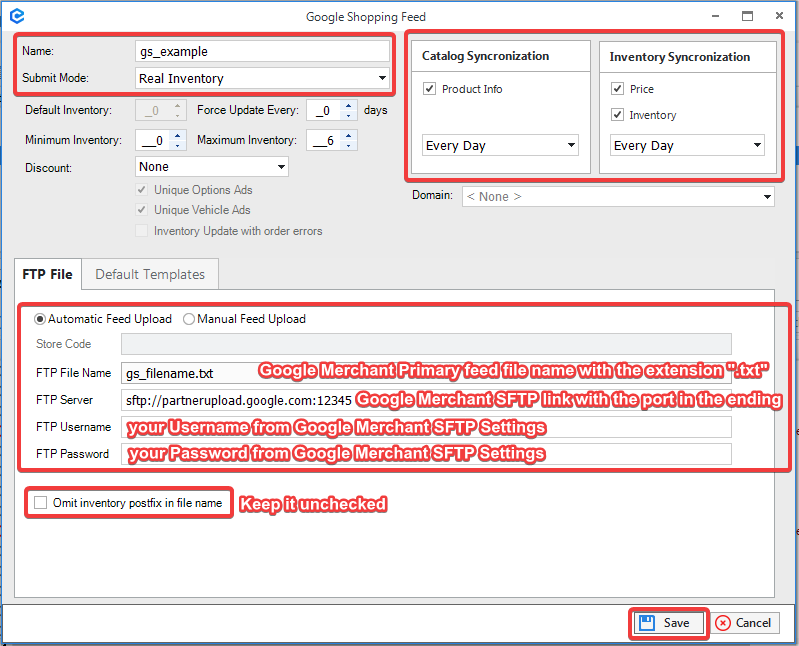Click the app logo icon in title bar
This screenshot has width=799, height=646.
[x=17, y=16]
